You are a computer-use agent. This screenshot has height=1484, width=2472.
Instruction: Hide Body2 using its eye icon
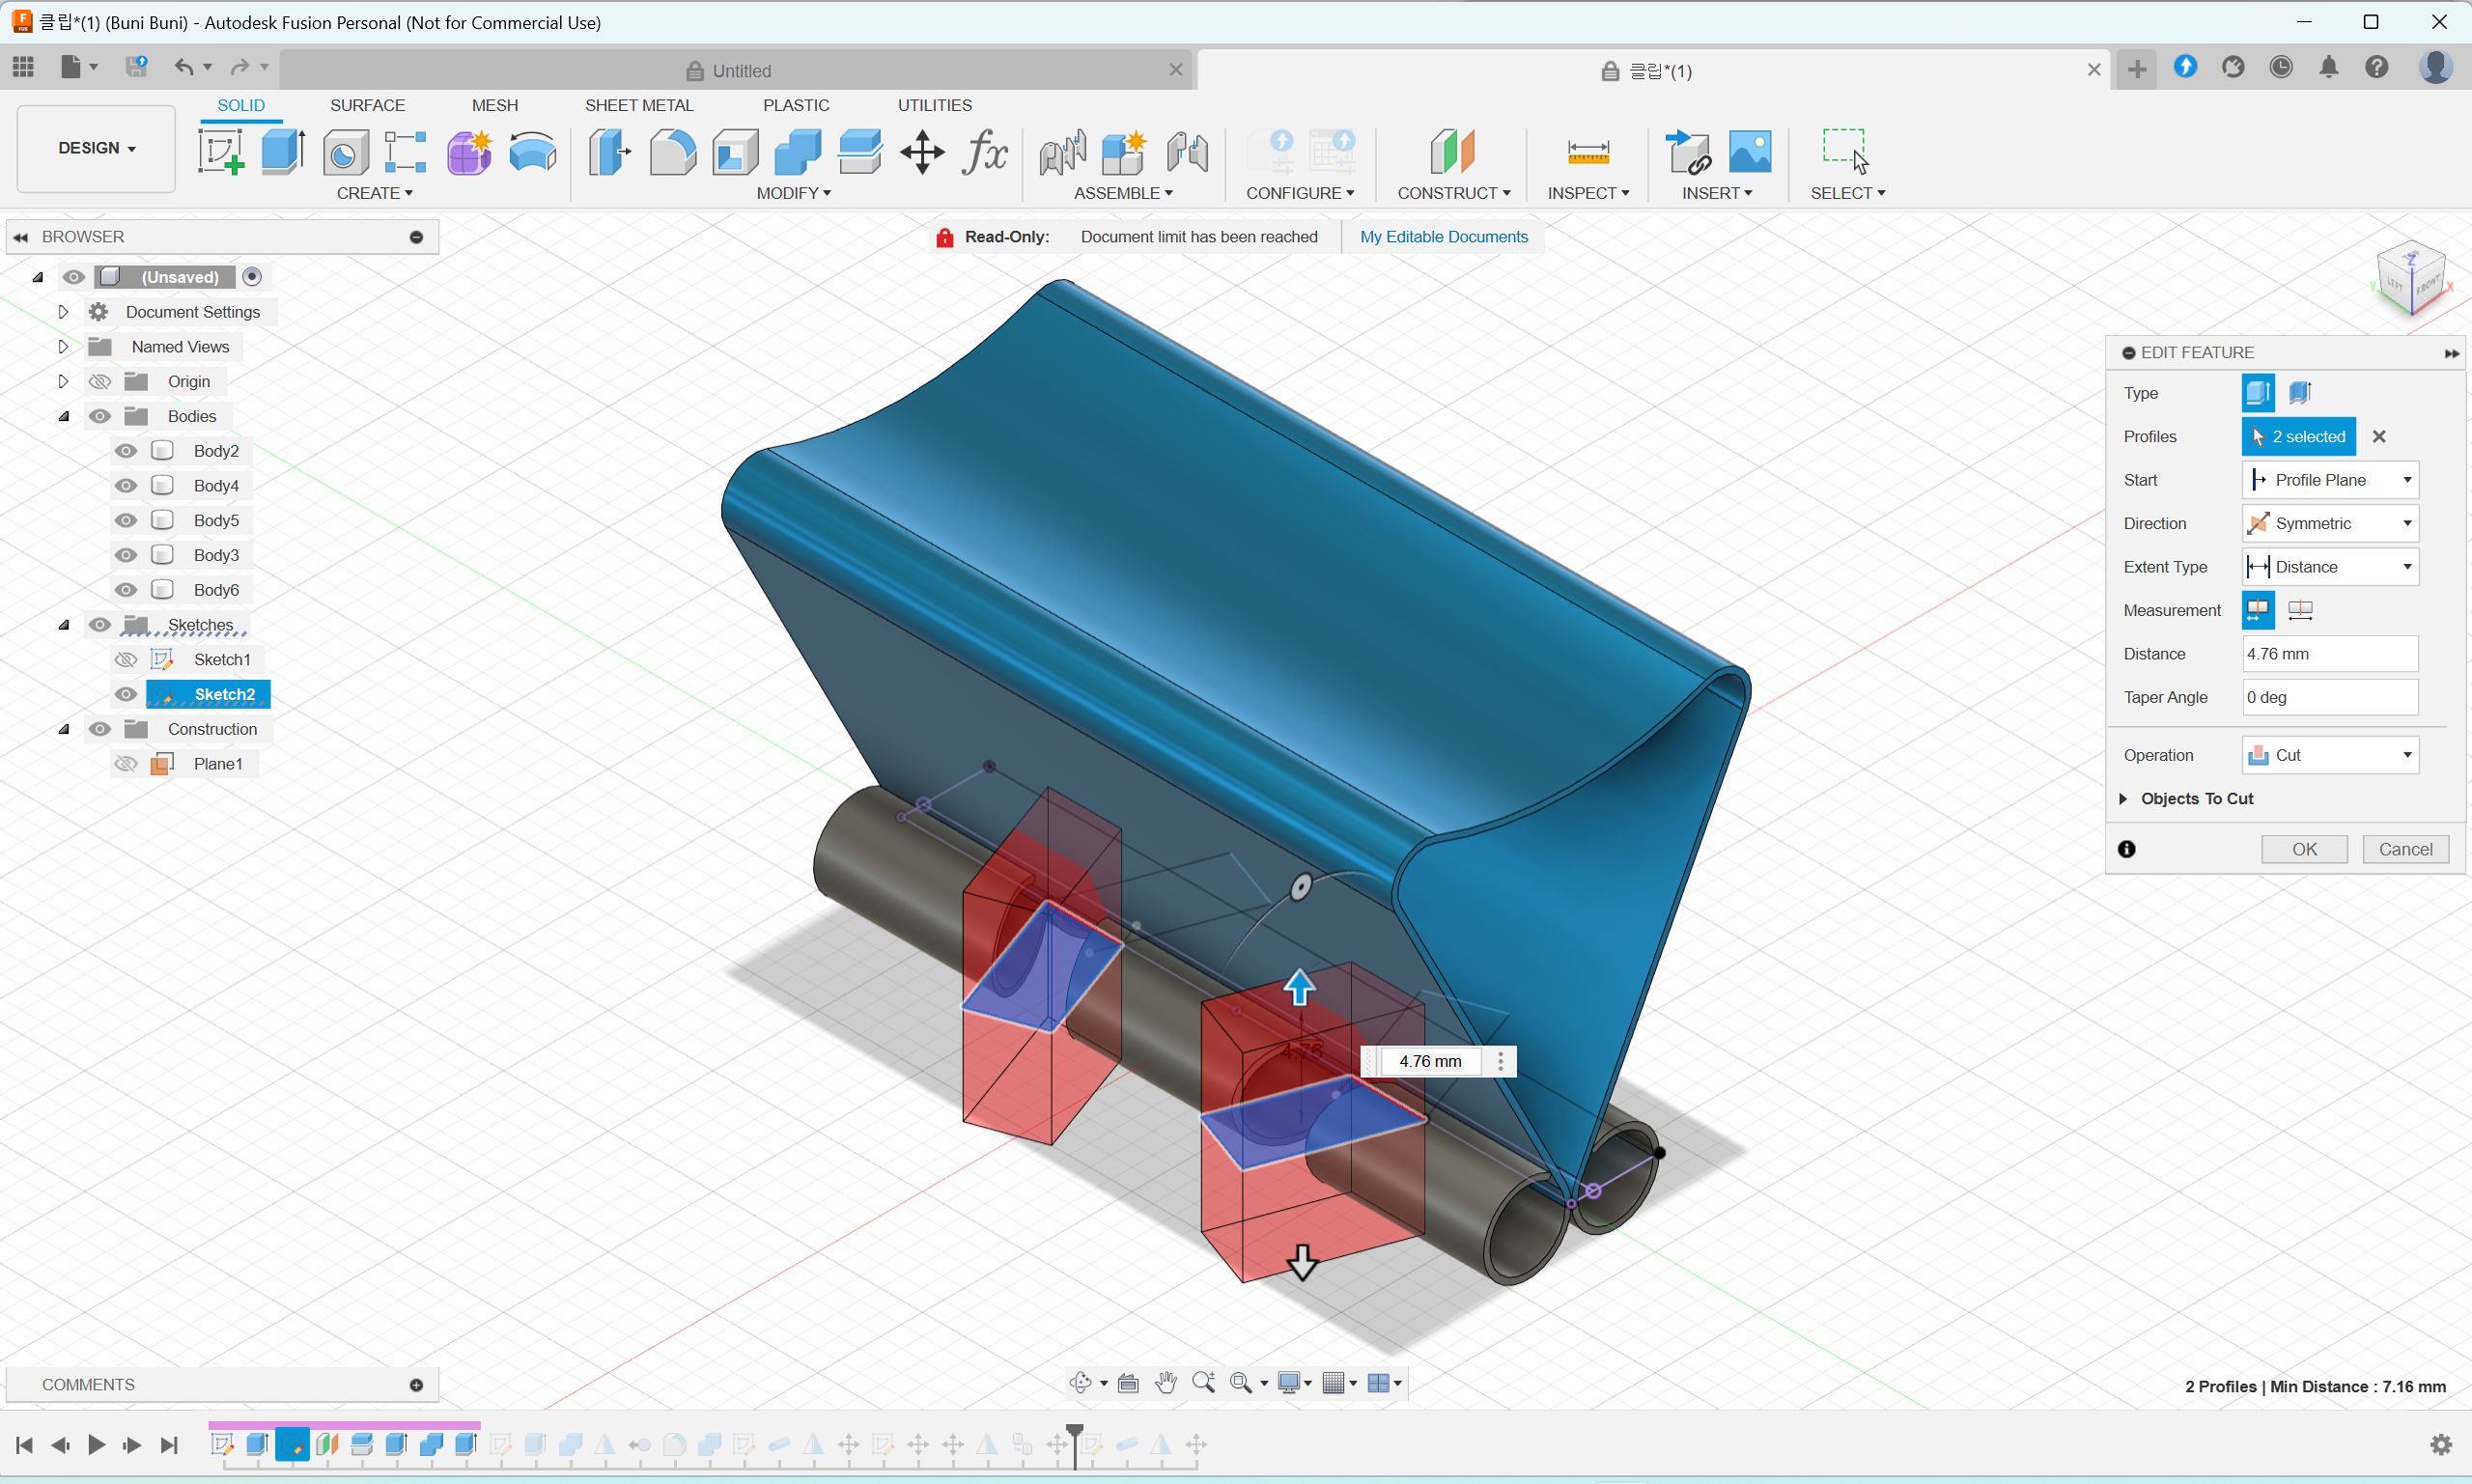click(126, 451)
